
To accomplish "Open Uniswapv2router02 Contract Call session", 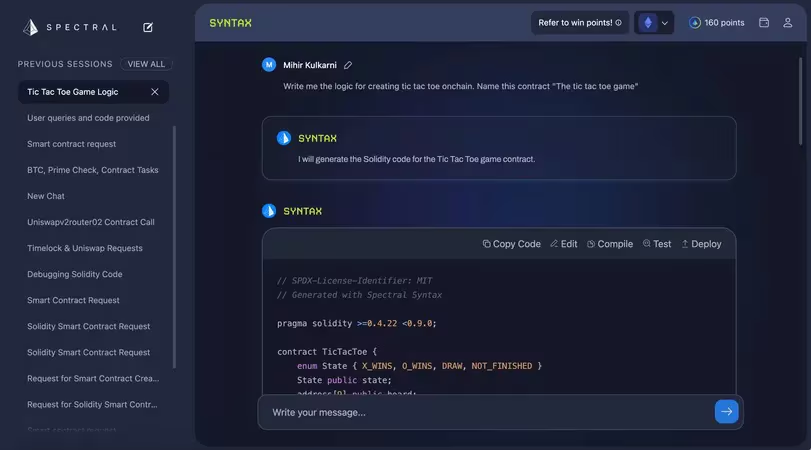I will [x=91, y=222].
